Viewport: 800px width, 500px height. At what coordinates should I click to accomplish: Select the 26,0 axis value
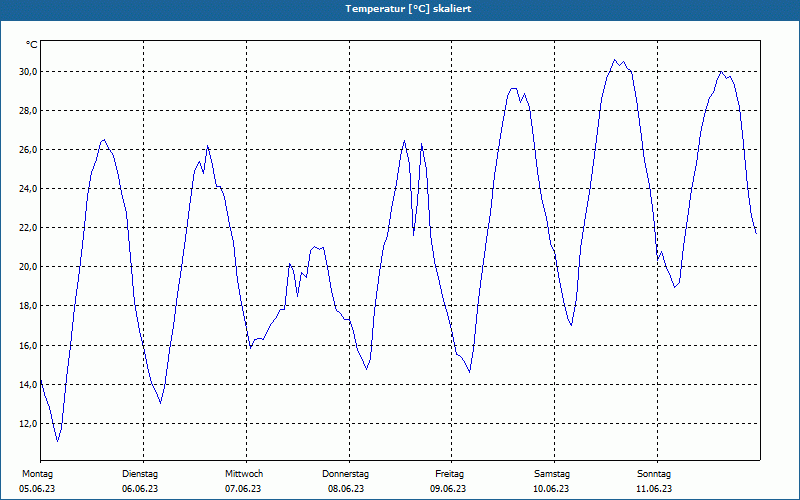29,149
